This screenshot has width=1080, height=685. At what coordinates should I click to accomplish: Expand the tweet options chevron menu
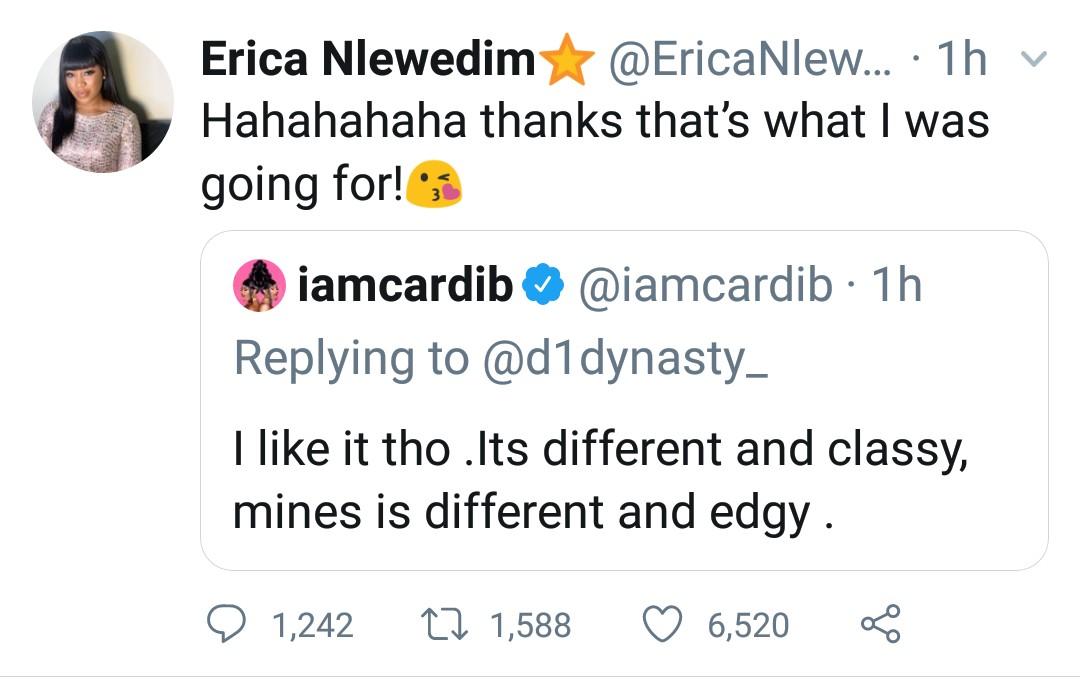pyautogui.click(x=1036, y=63)
